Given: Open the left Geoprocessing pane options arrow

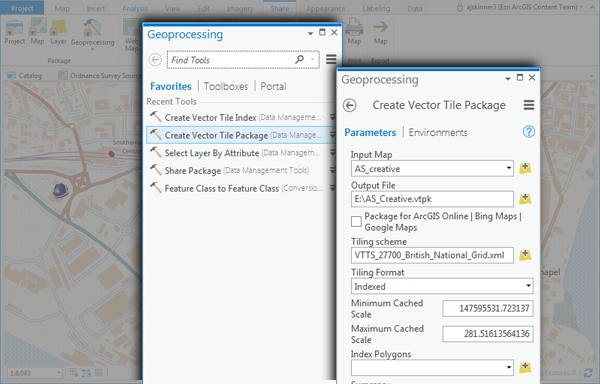Looking at the screenshot, I should pyautogui.click(x=310, y=34).
